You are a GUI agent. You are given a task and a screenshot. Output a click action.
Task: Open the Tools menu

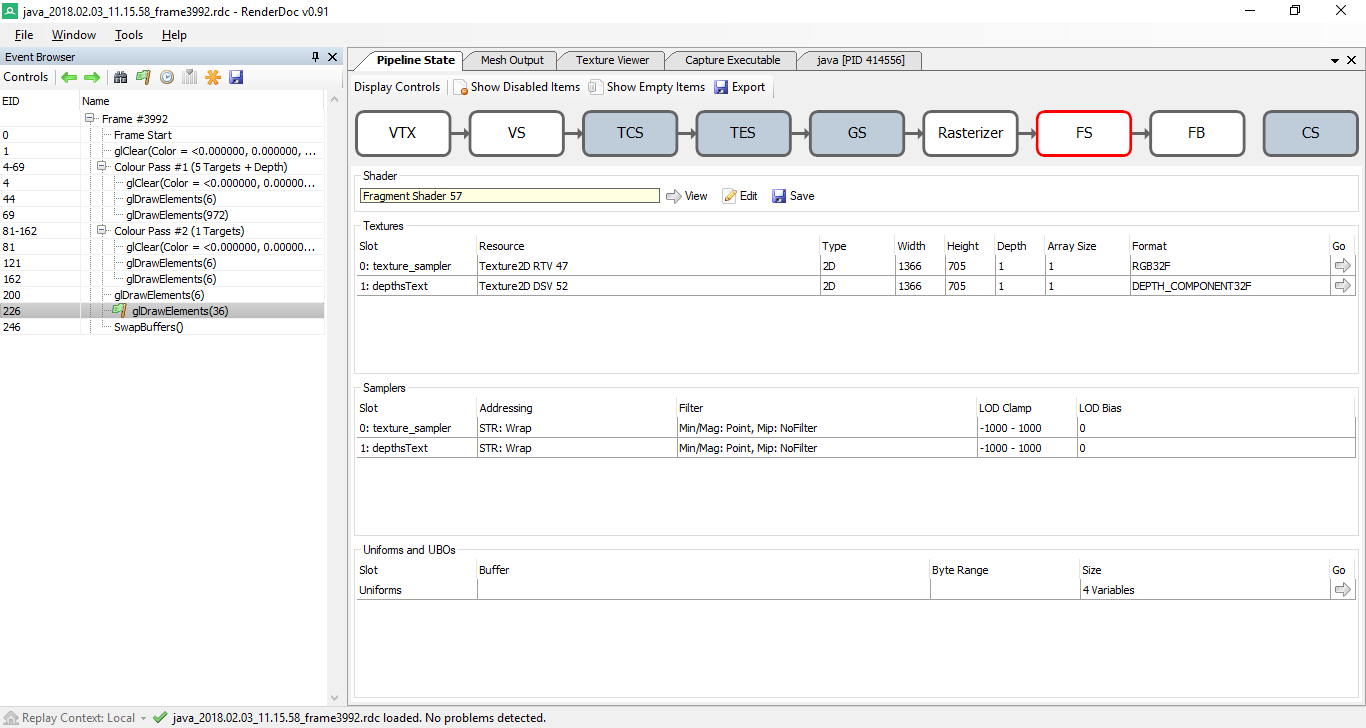coord(129,35)
